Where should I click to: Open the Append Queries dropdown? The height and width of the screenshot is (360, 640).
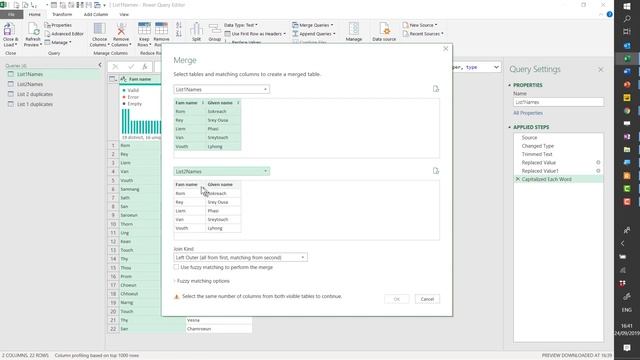tap(313, 34)
